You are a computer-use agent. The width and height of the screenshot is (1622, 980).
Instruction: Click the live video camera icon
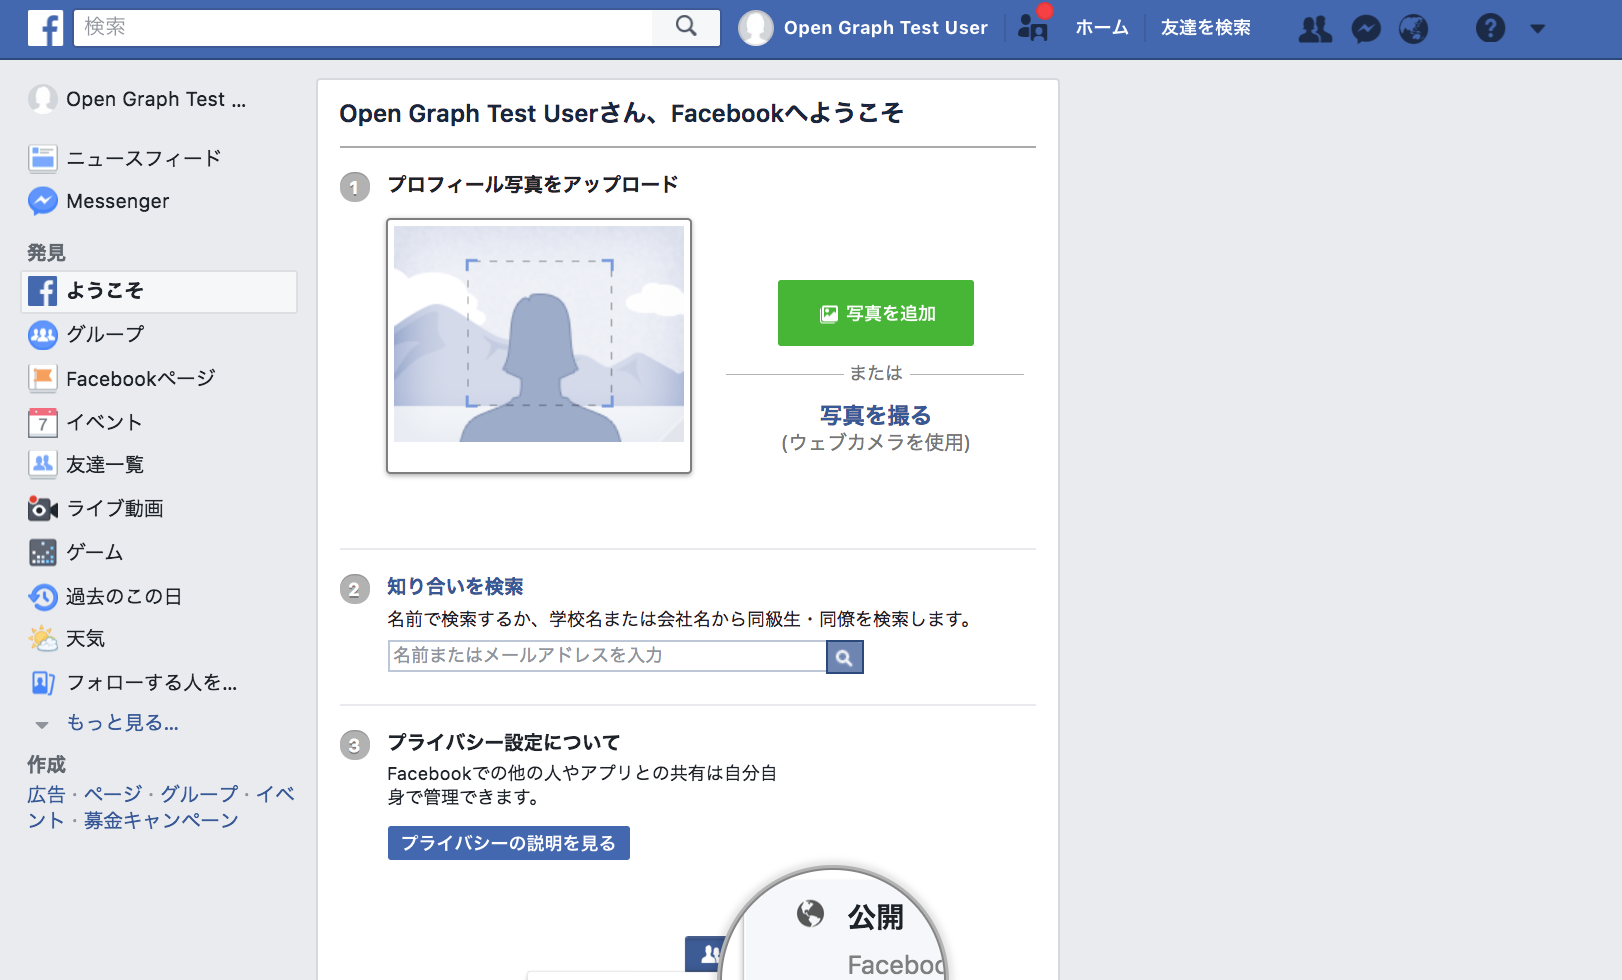(43, 508)
